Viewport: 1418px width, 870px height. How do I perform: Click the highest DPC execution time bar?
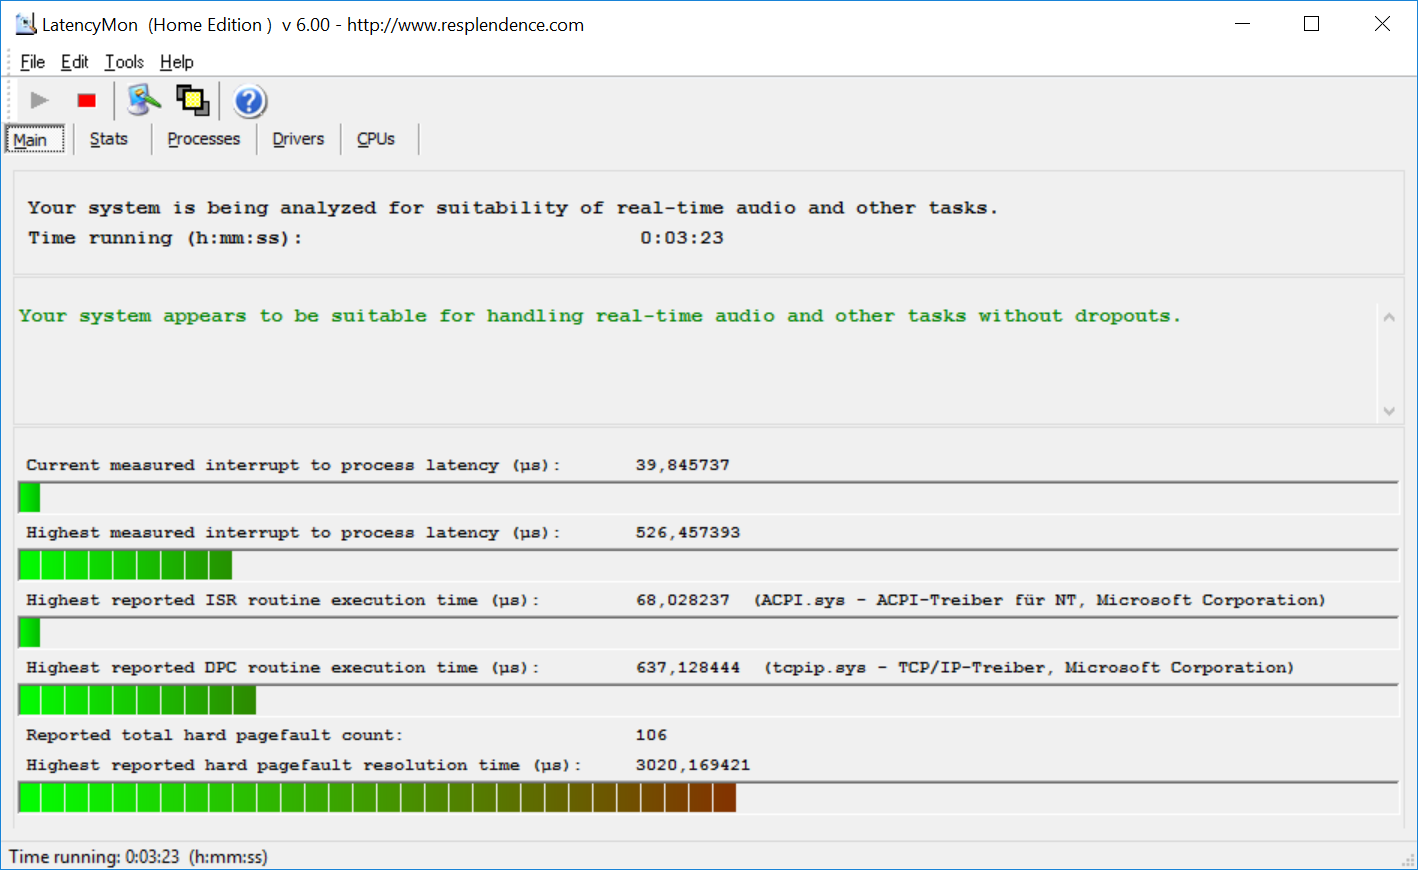708,700
